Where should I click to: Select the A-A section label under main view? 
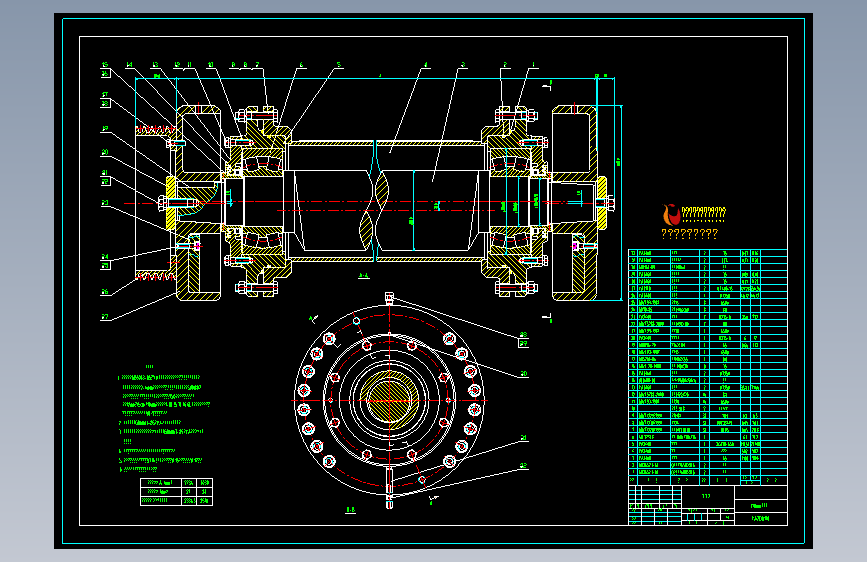point(364,275)
